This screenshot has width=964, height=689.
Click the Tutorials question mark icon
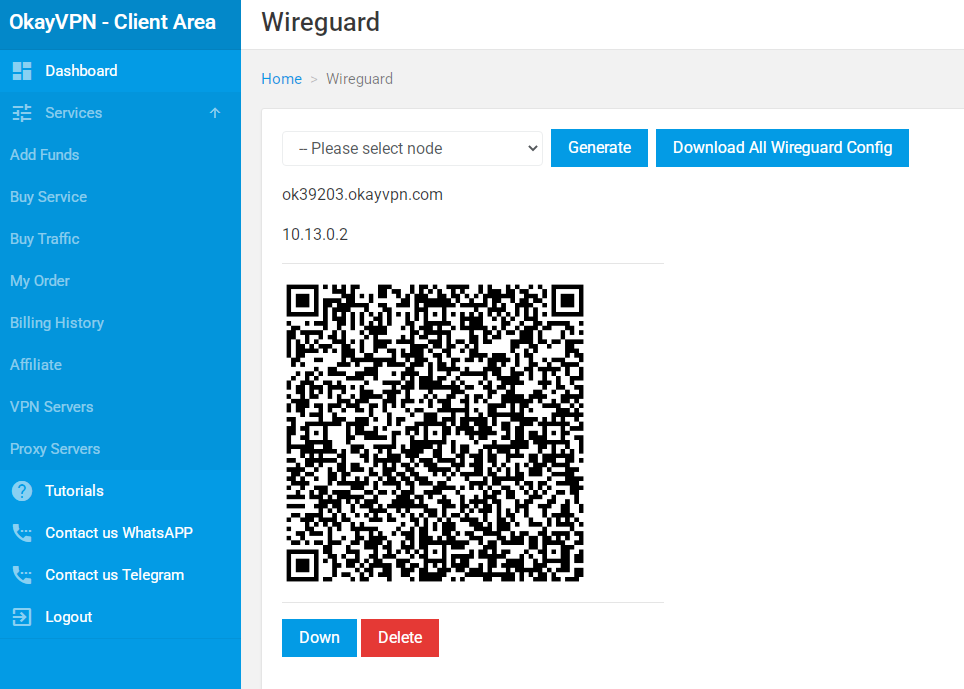click(x=21, y=490)
